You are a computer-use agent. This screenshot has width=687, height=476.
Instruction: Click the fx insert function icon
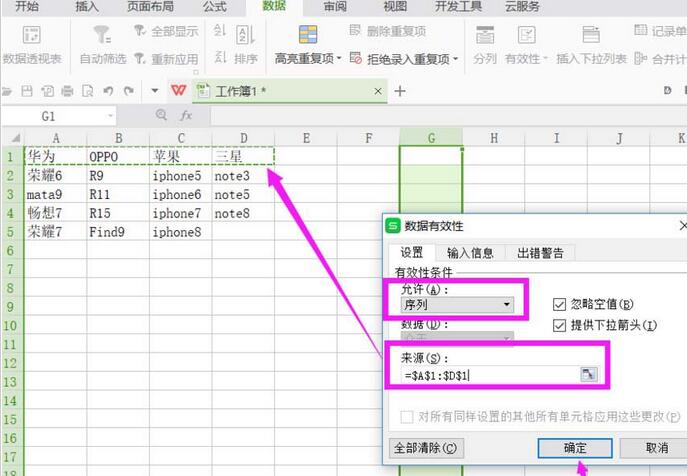(186, 115)
